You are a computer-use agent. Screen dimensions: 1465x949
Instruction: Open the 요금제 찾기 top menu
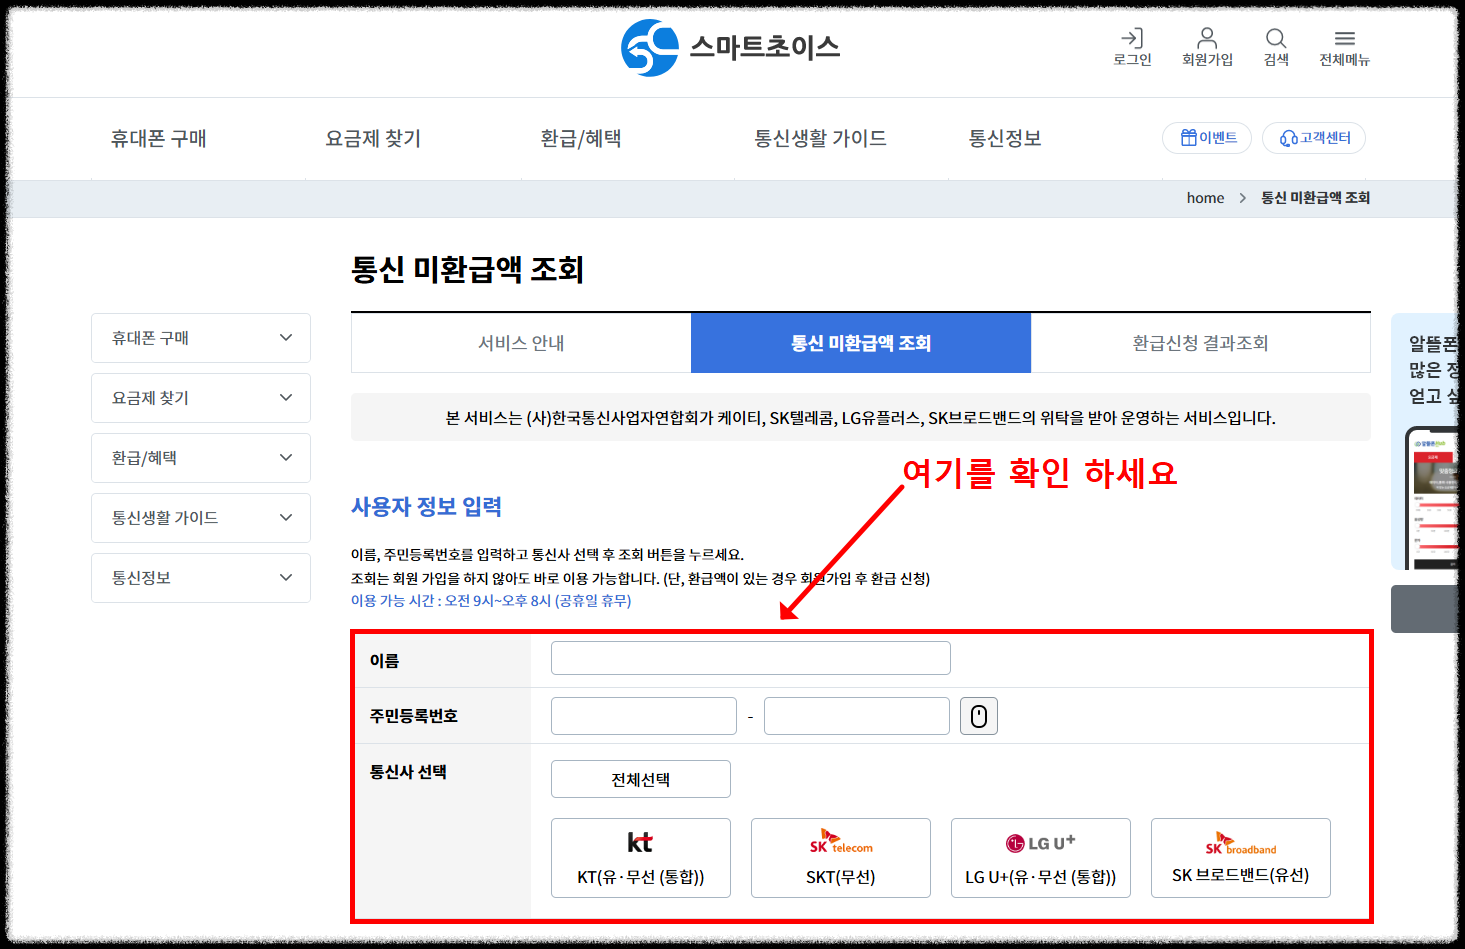(x=373, y=139)
